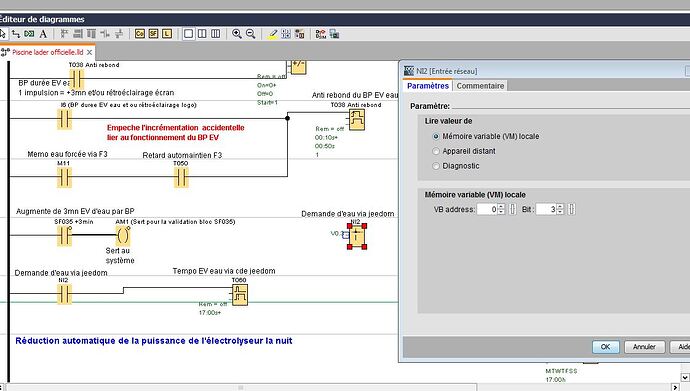Click reference button next to Bit field
Viewport: 690px width, 391px height.
[x=572, y=209]
